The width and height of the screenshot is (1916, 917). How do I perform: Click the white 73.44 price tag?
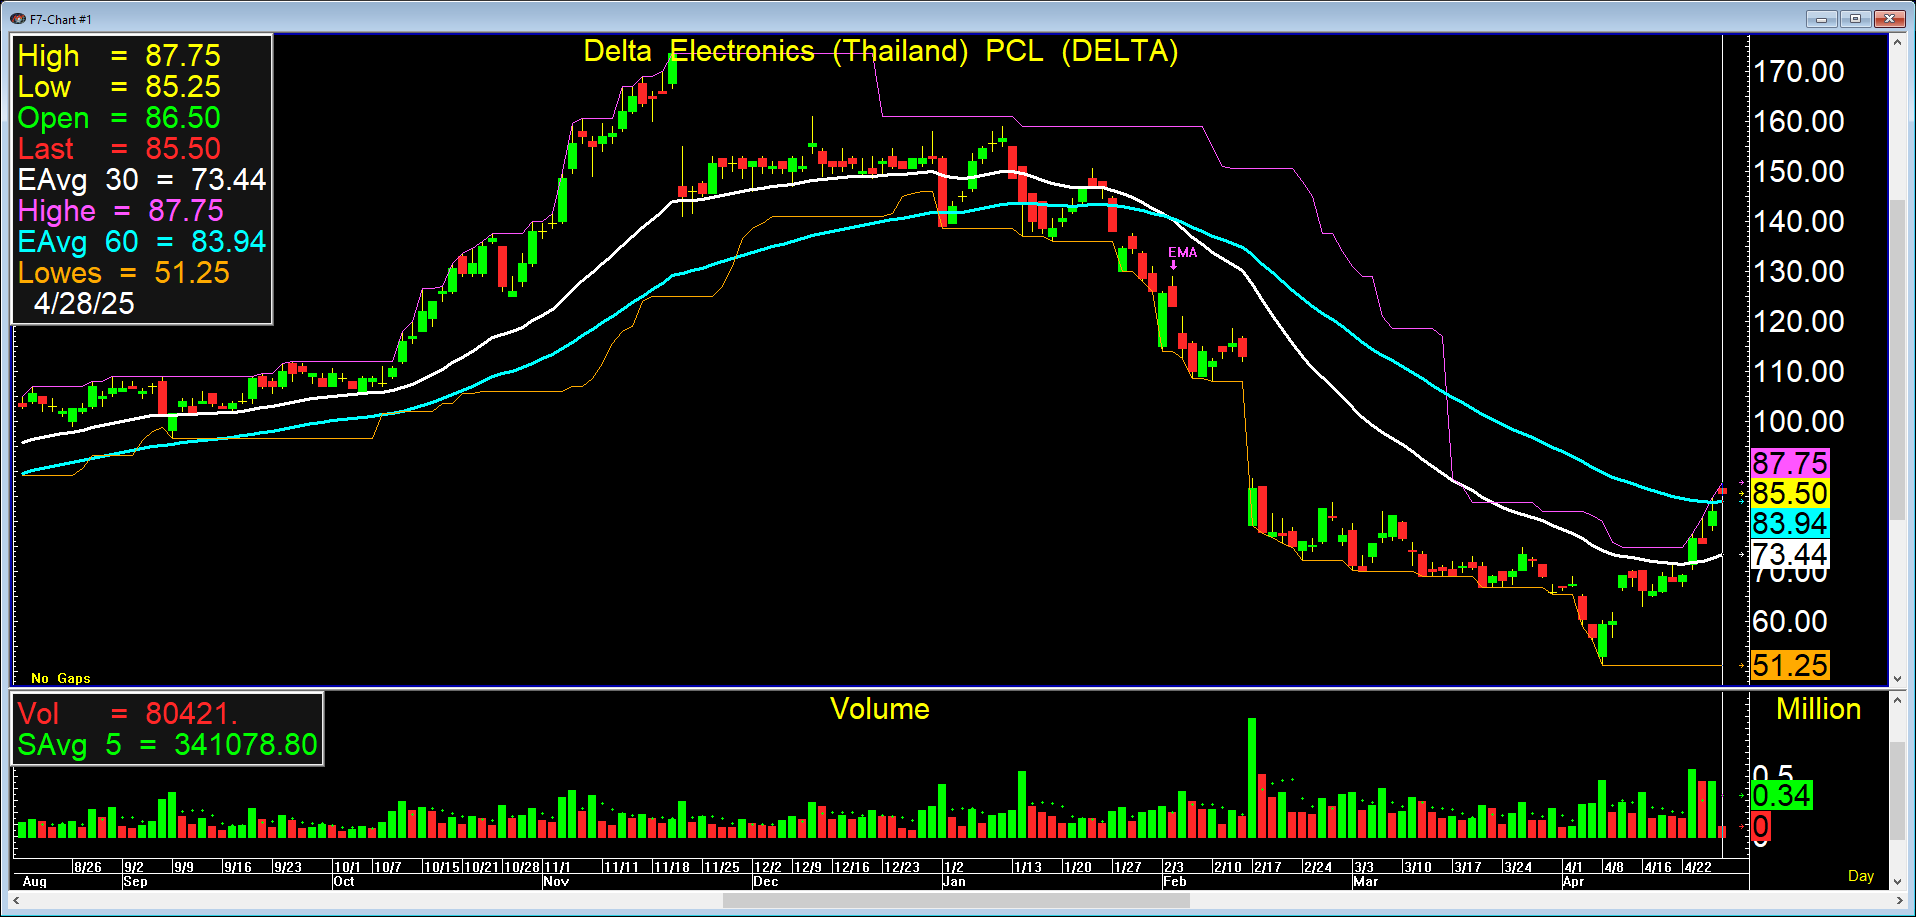click(1790, 554)
